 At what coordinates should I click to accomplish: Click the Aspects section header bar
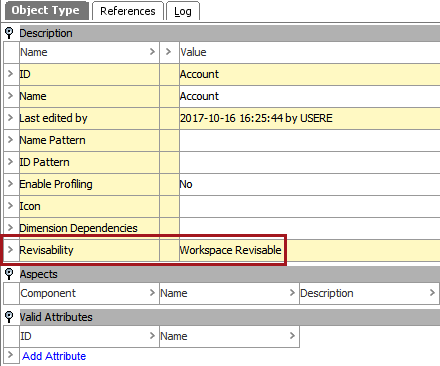(230, 274)
